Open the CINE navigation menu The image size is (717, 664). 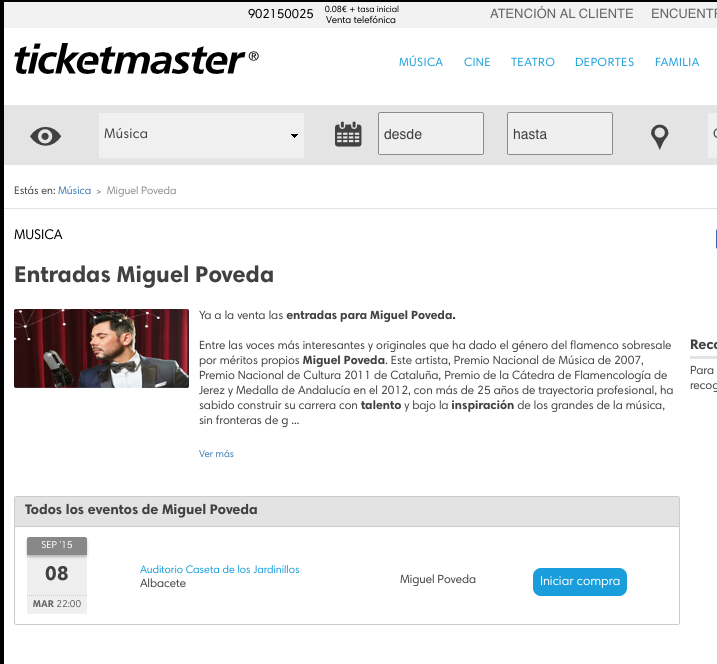[x=477, y=62]
